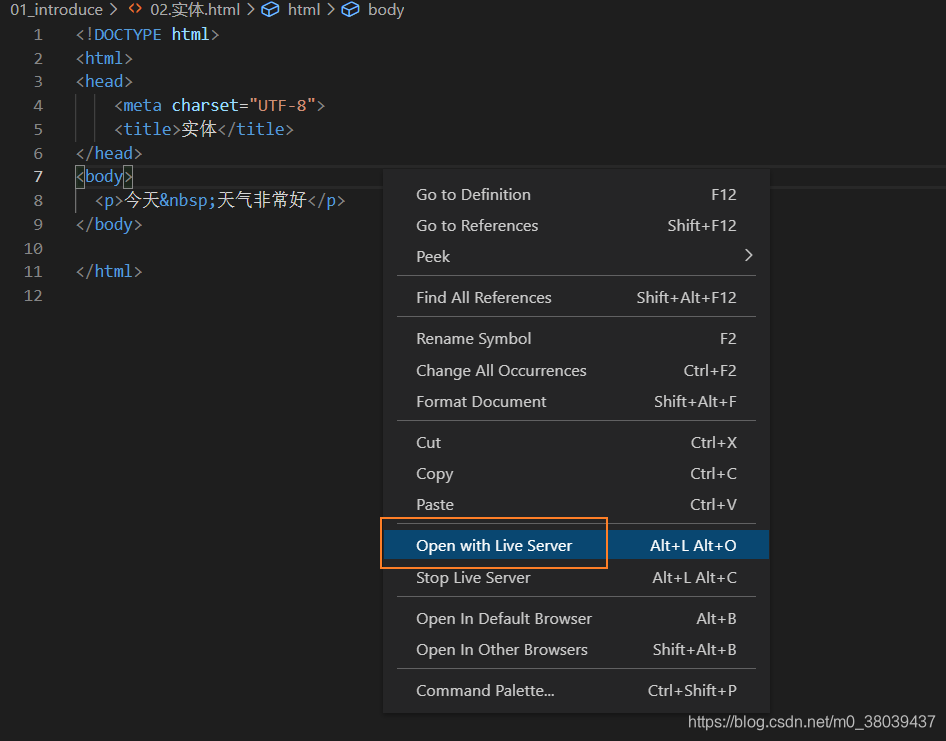
Task: Open the 01_introduce breadcrumb folder
Action: pyautogui.click(x=56, y=10)
